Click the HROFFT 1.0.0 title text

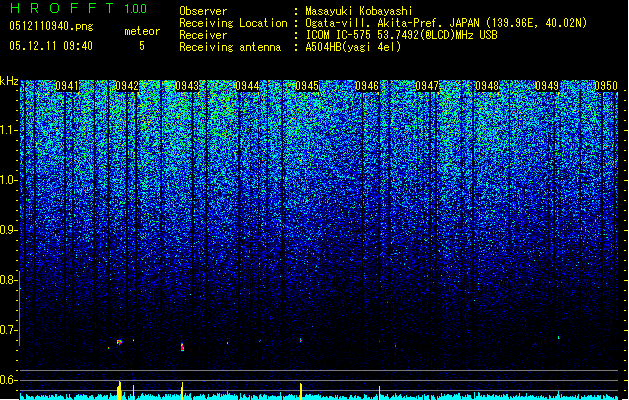(x=78, y=8)
